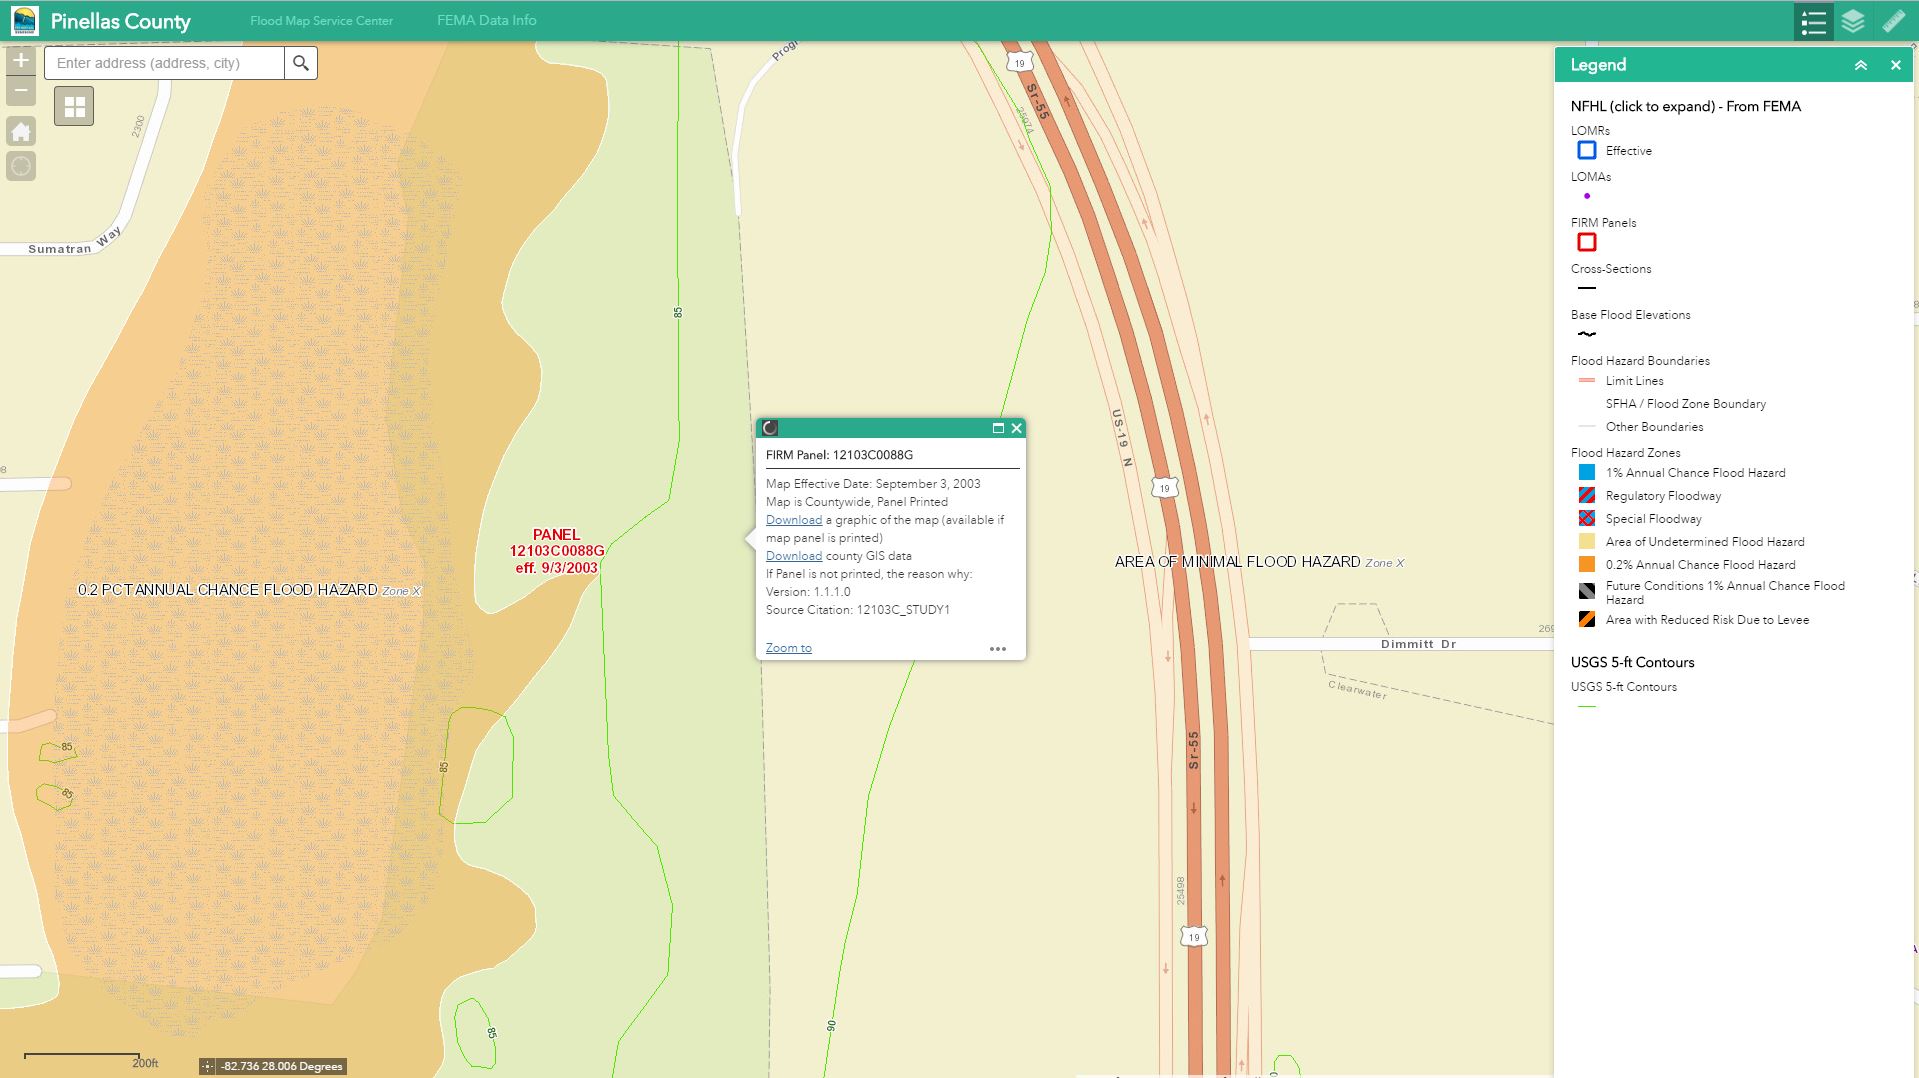Open the Measurement tool
The width and height of the screenshot is (1919, 1078).
1893,22
